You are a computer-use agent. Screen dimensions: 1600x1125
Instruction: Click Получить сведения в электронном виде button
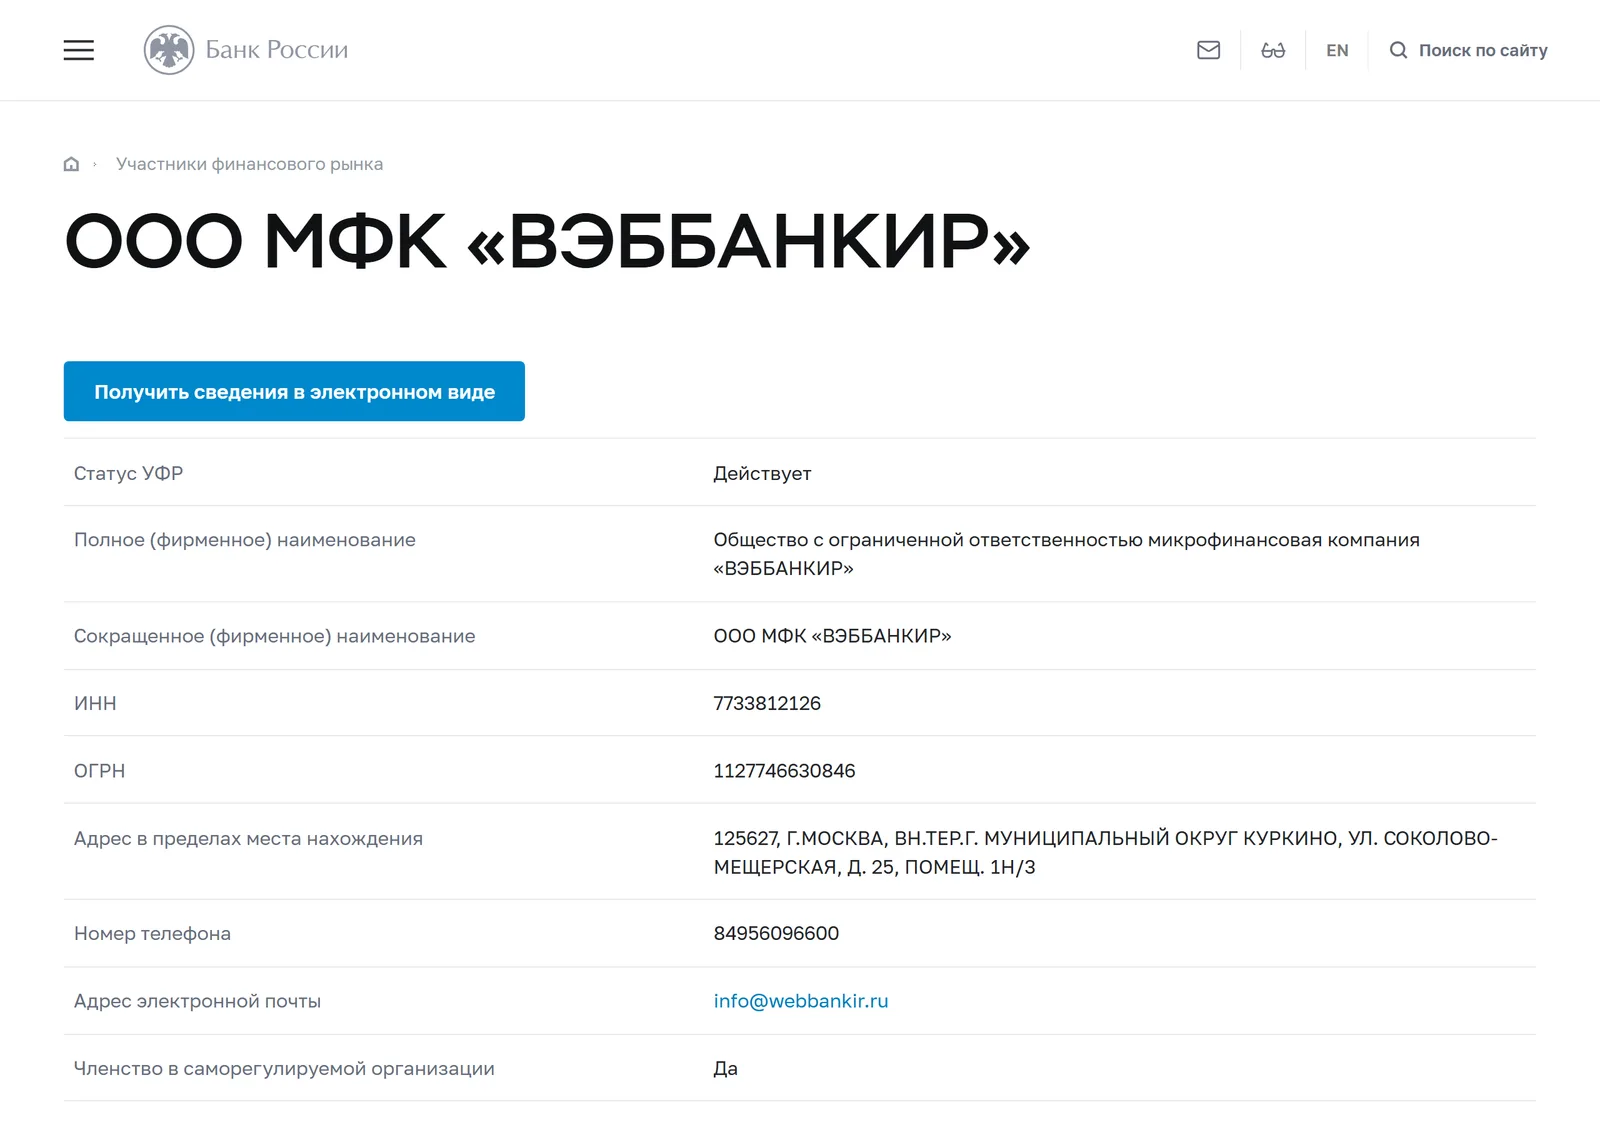[294, 391]
